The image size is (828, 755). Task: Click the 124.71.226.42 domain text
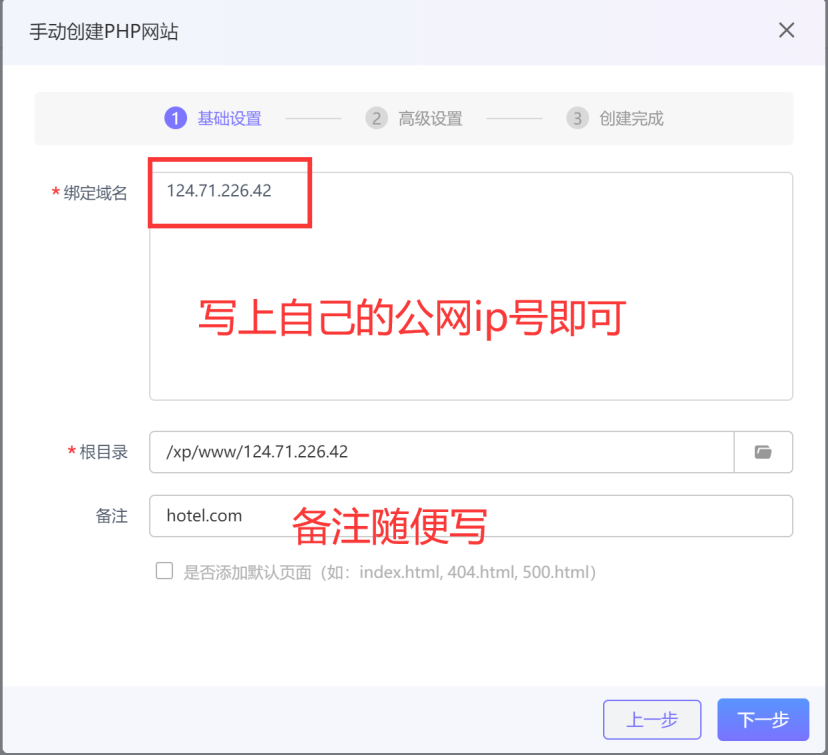pyautogui.click(x=219, y=191)
